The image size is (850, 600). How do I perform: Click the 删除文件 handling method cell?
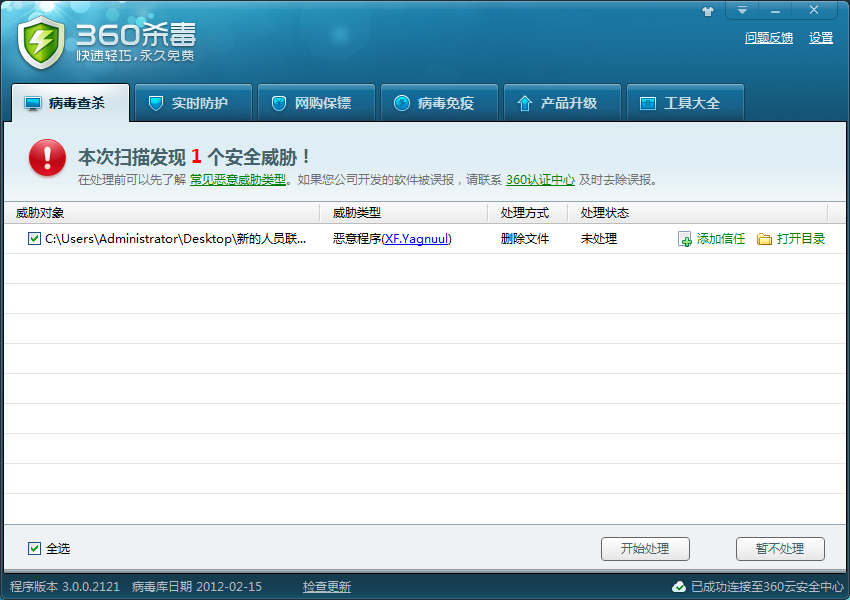pyautogui.click(x=525, y=239)
